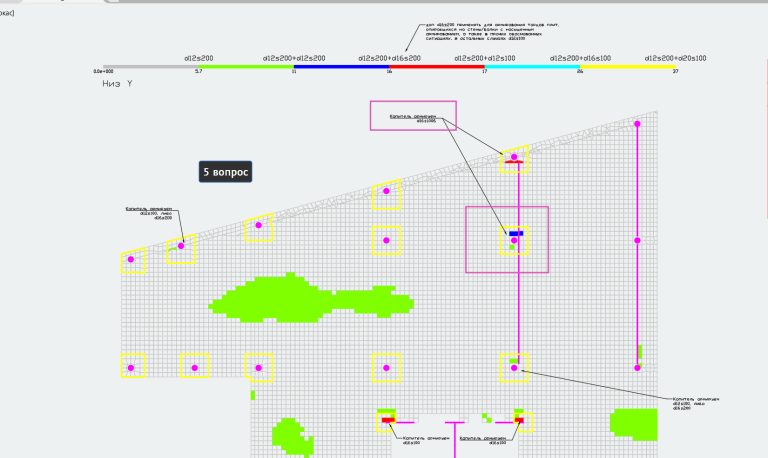This screenshot has height=458, width=768.
Task: Click the cyan segment of the legend bar
Action: (x=532, y=67)
